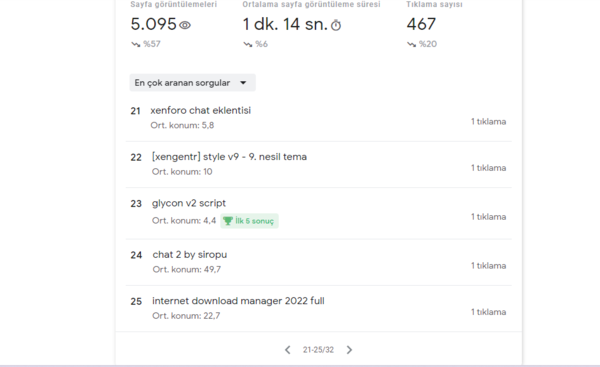The width and height of the screenshot is (600, 367).
Task: Click the downward trend arrow beside %20
Action: 411,44
